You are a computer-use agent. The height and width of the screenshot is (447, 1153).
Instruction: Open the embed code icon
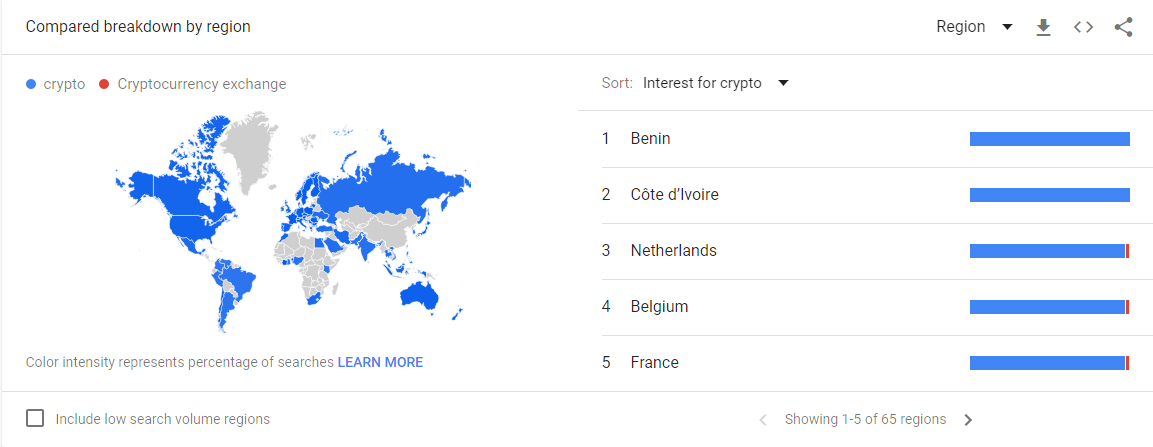(x=1083, y=27)
